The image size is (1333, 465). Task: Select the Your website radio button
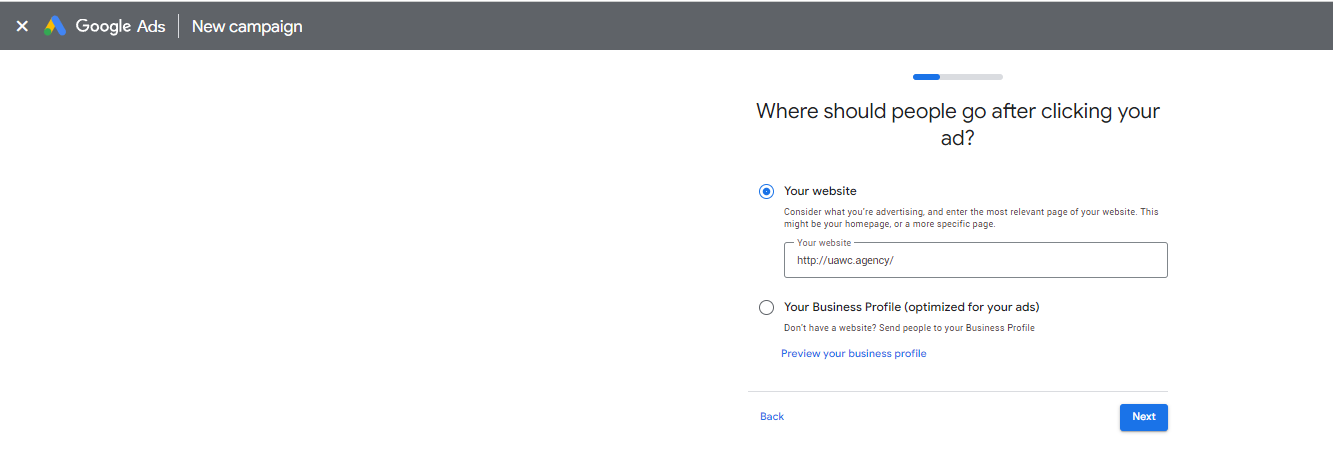click(x=766, y=191)
